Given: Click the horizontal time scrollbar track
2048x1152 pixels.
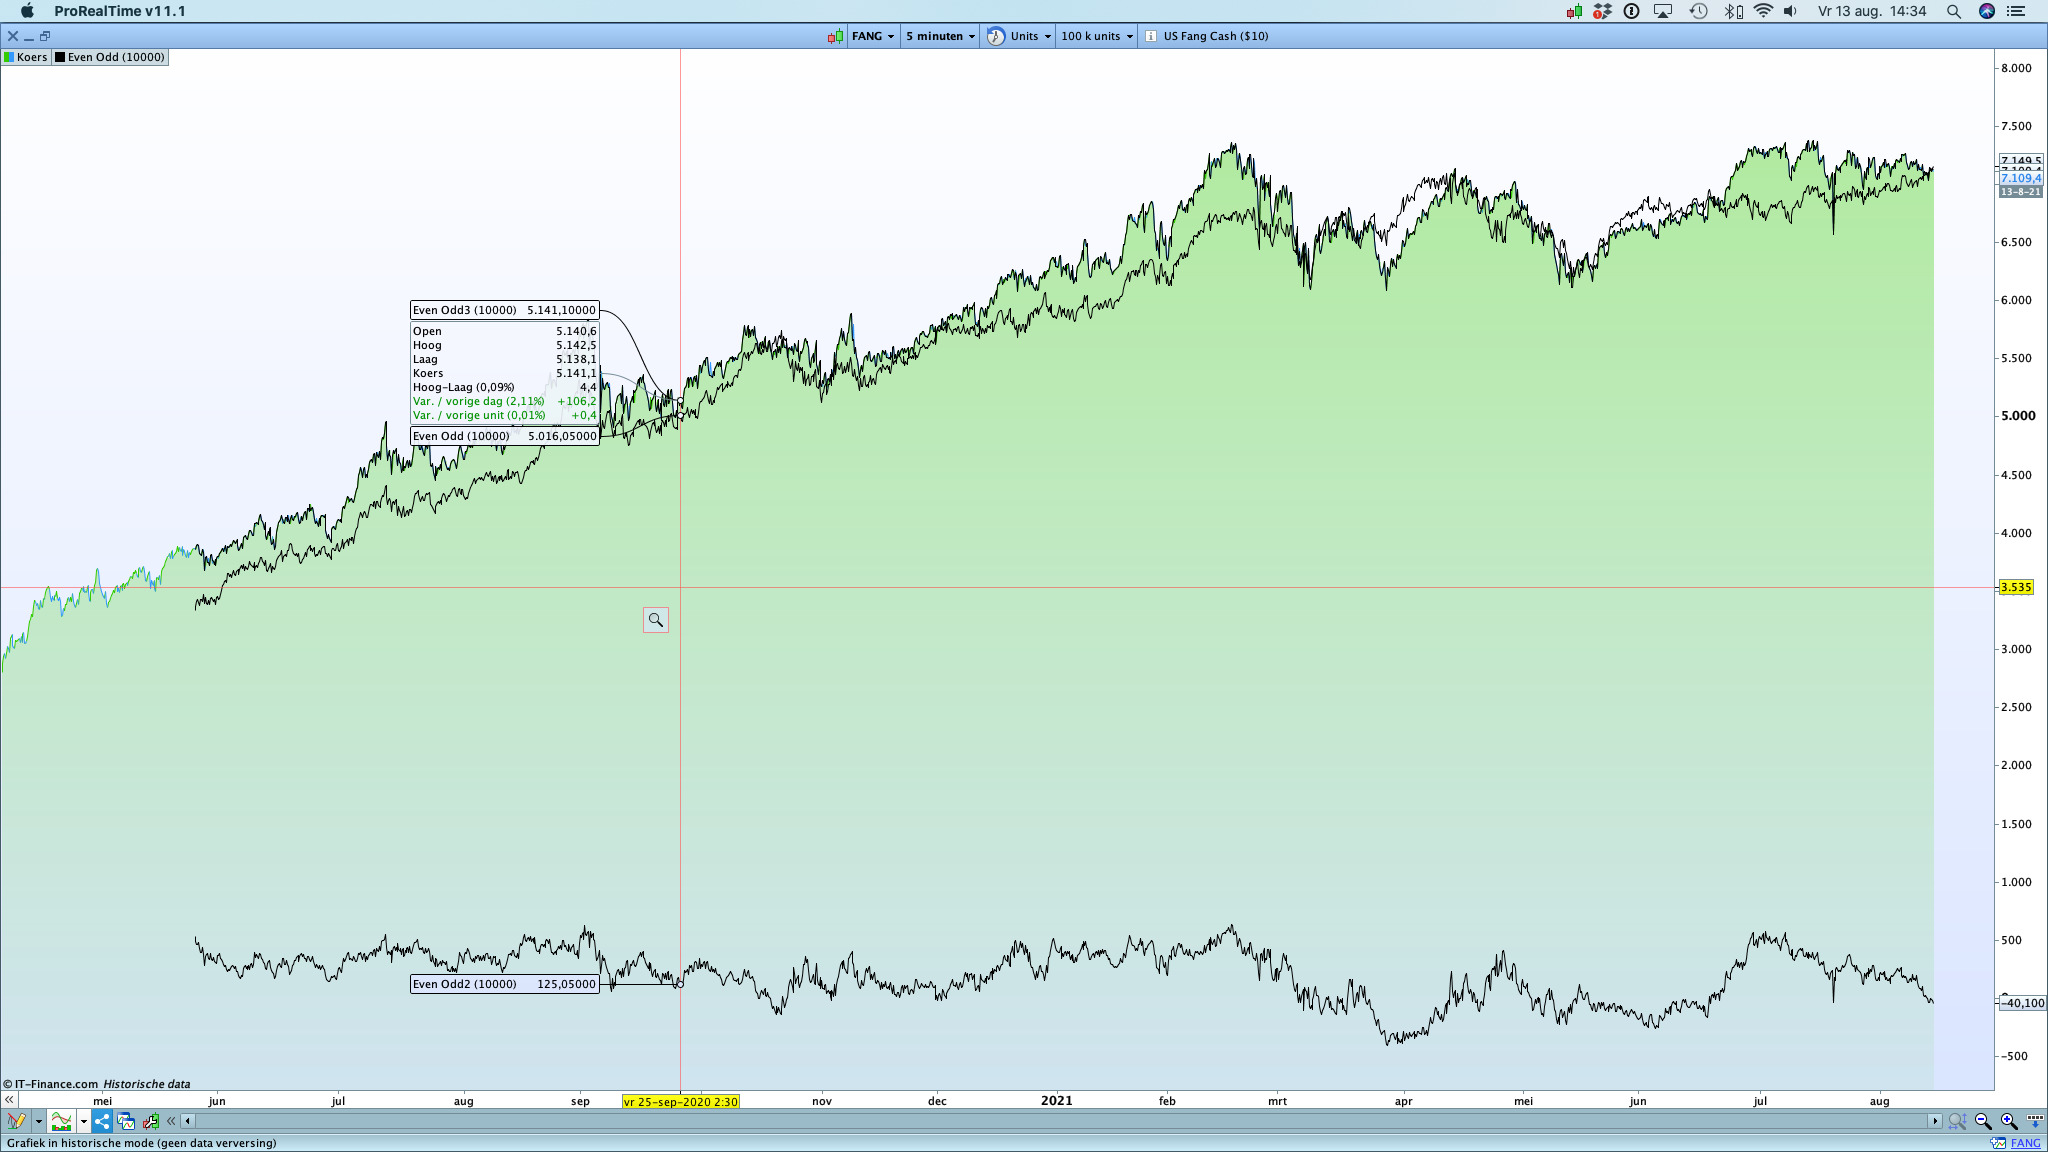Looking at the screenshot, I should tap(1000, 1121).
